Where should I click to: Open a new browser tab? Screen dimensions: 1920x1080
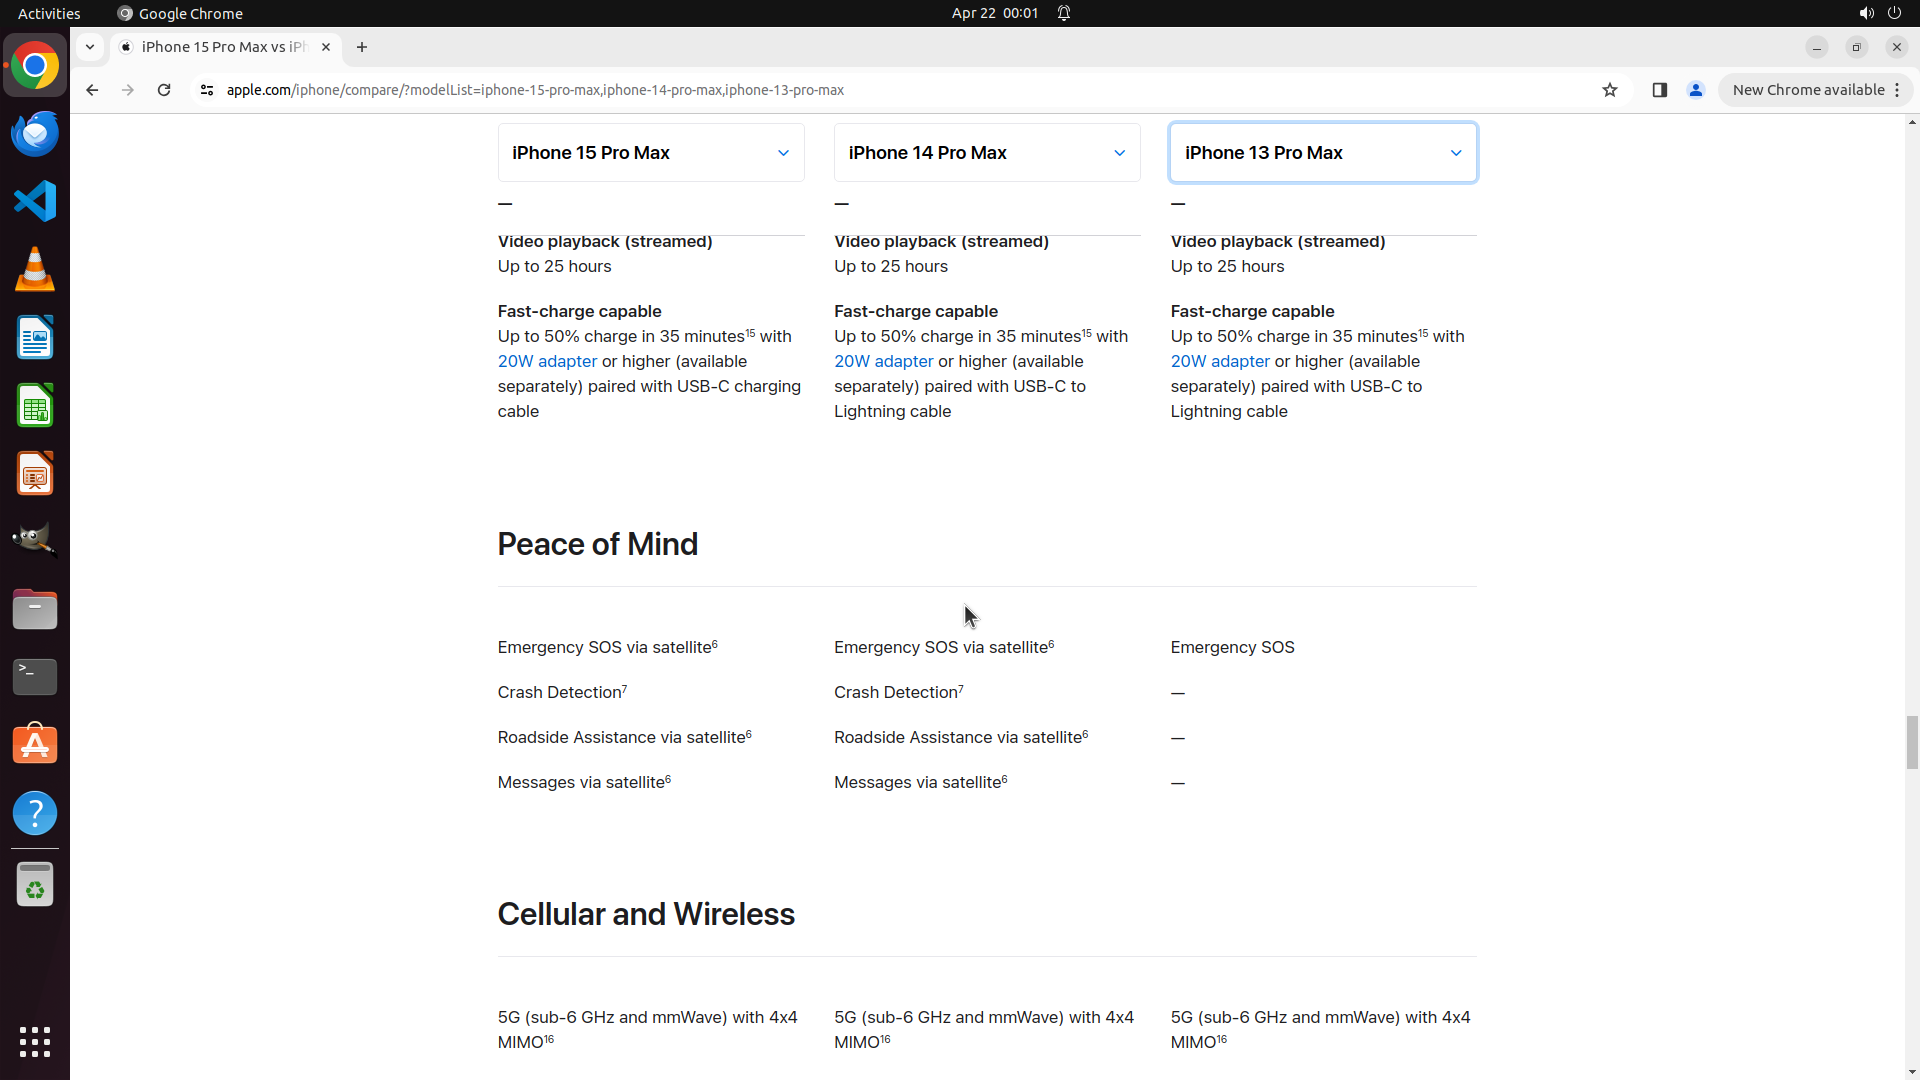[362, 47]
